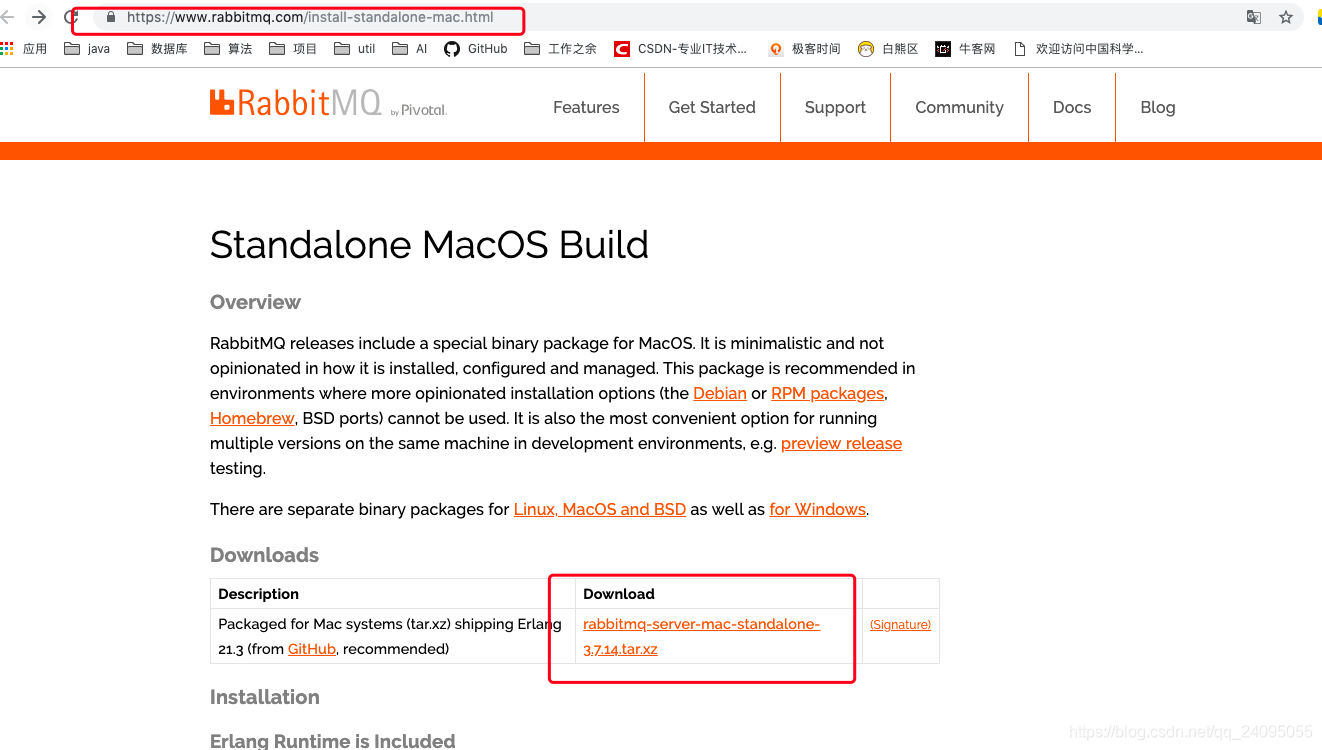This screenshot has width=1322, height=750.
Task: Bookmark page with star icon
Action: click(1286, 17)
